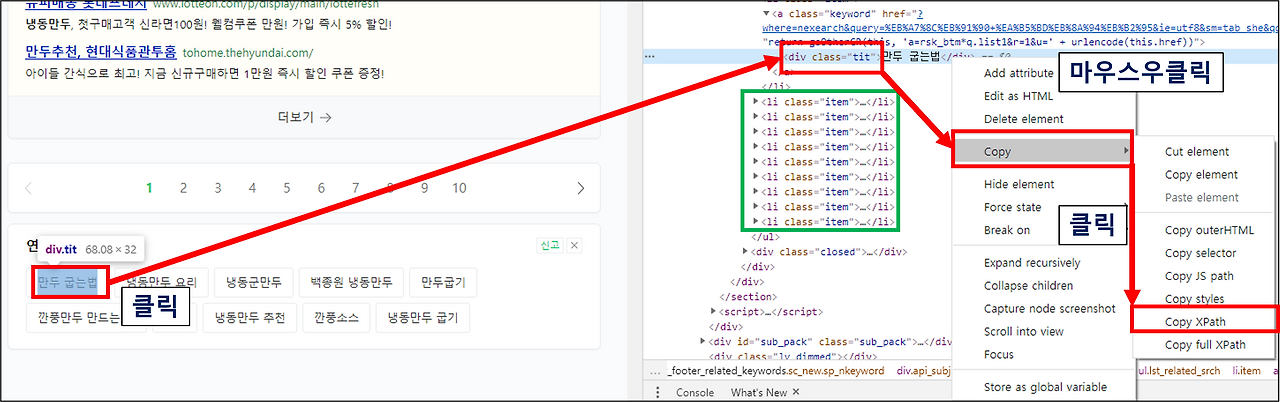The image size is (1280, 402).
Task: Select current page number 1
Action: pos(149,188)
